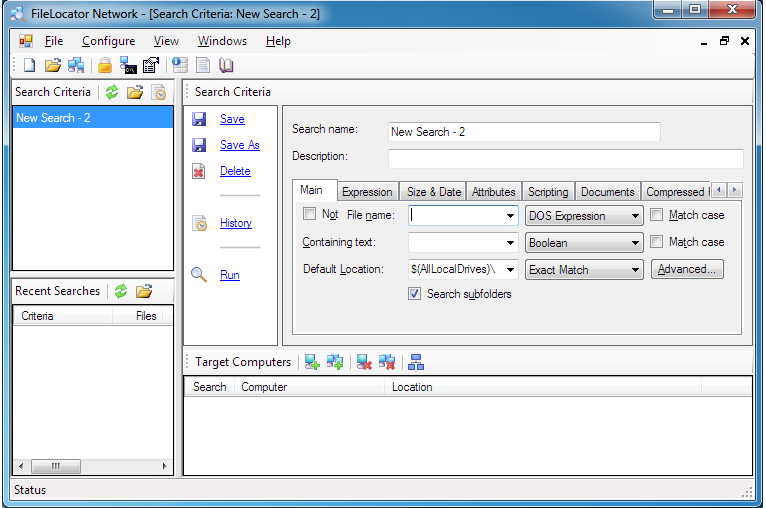
Task: Click the document with clock icon in Search Criteria header
Action: point(159,92)
